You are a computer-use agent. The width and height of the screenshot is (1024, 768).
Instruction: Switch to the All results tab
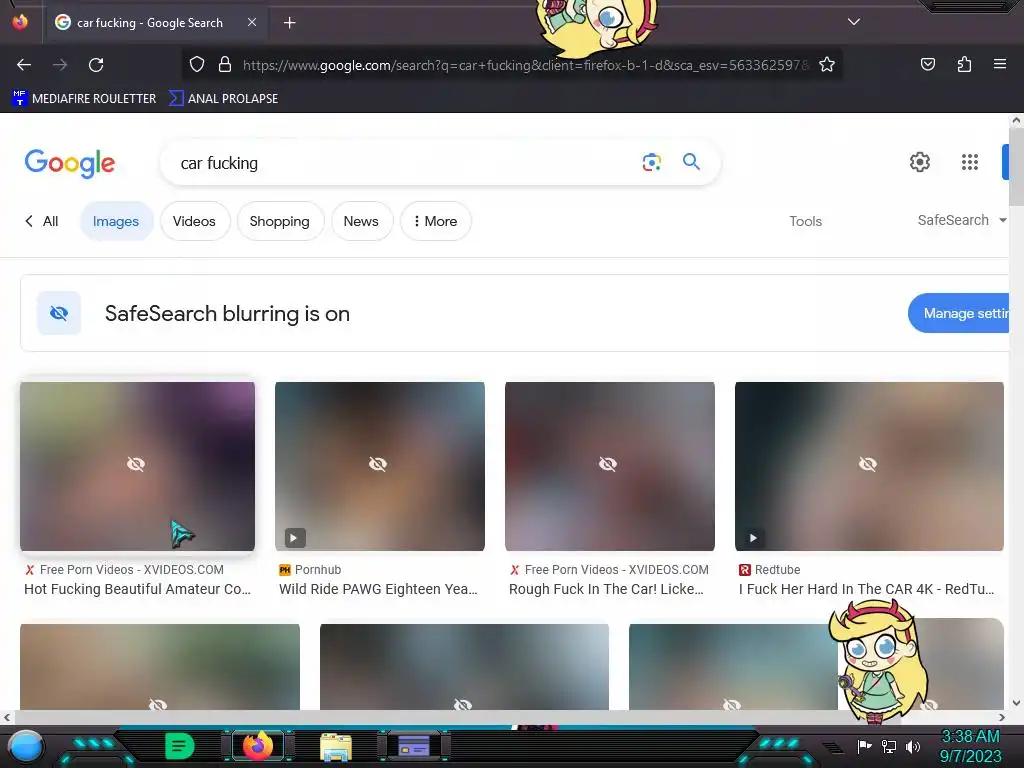coord(42,221)
